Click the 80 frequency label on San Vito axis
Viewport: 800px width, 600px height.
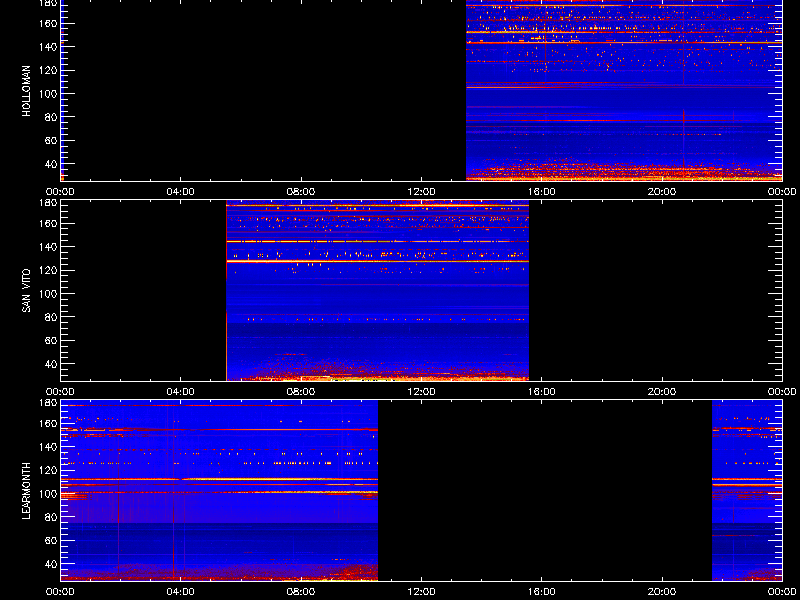click(51, 317)
